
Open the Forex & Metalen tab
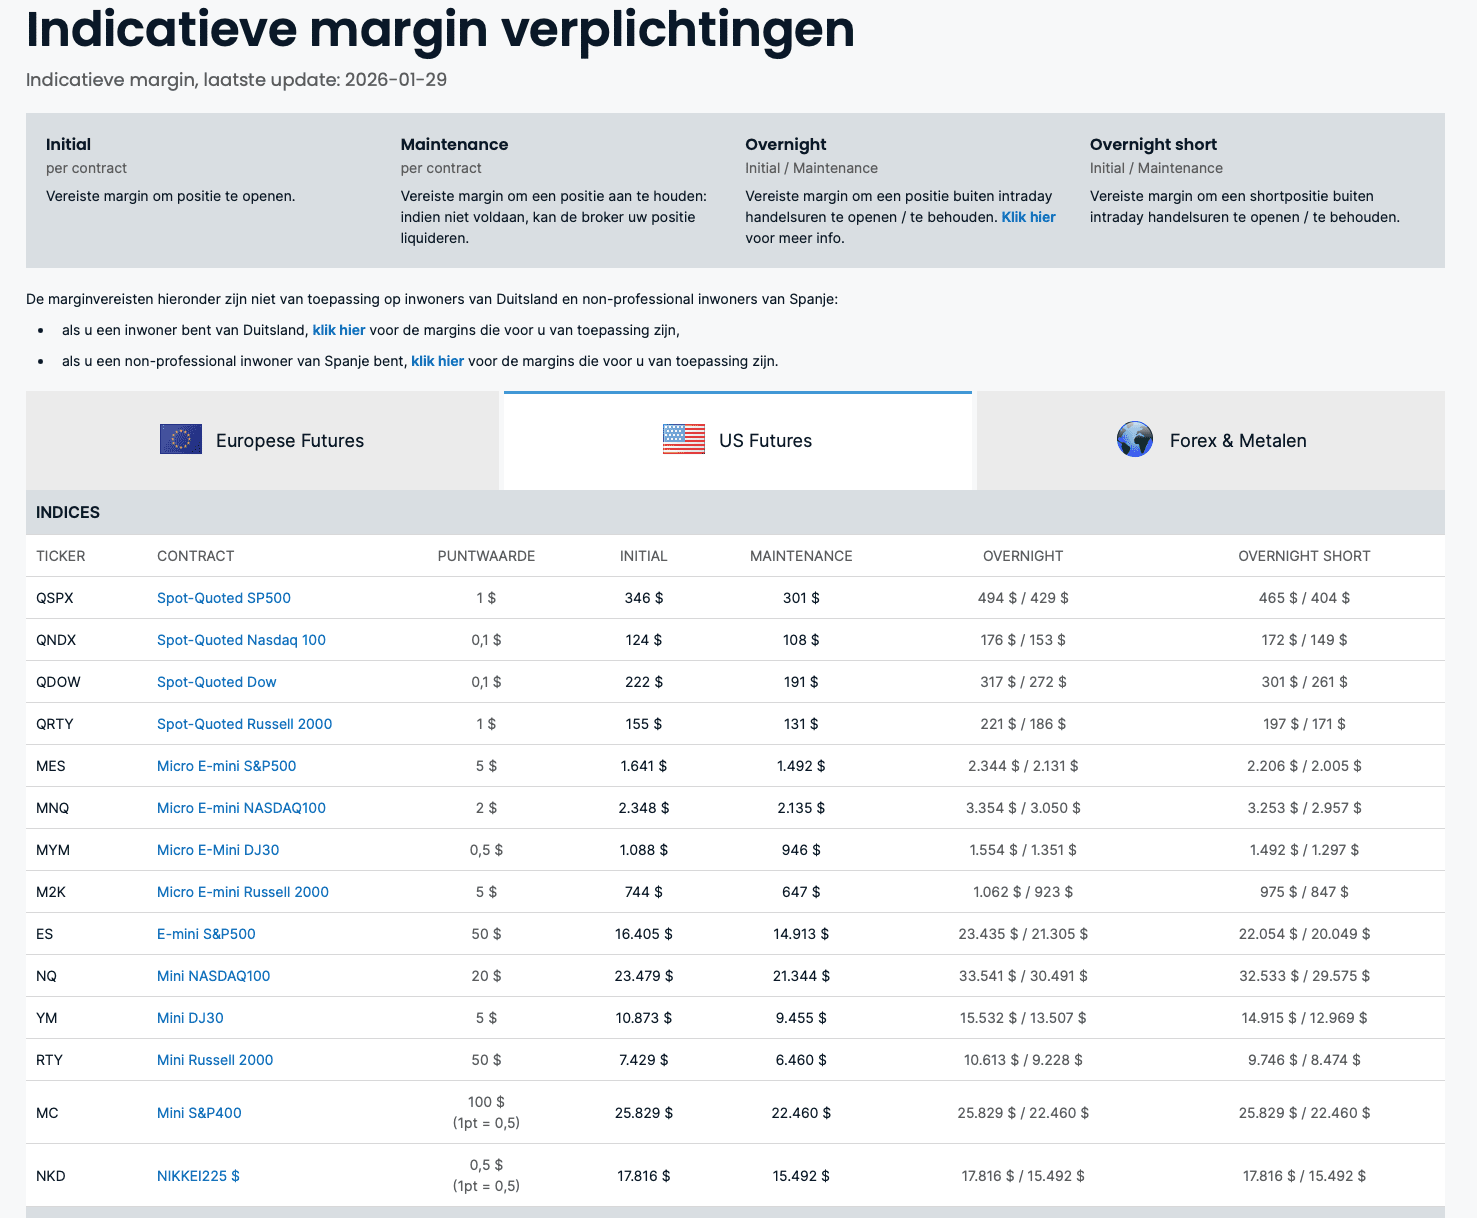(1211, 441)
